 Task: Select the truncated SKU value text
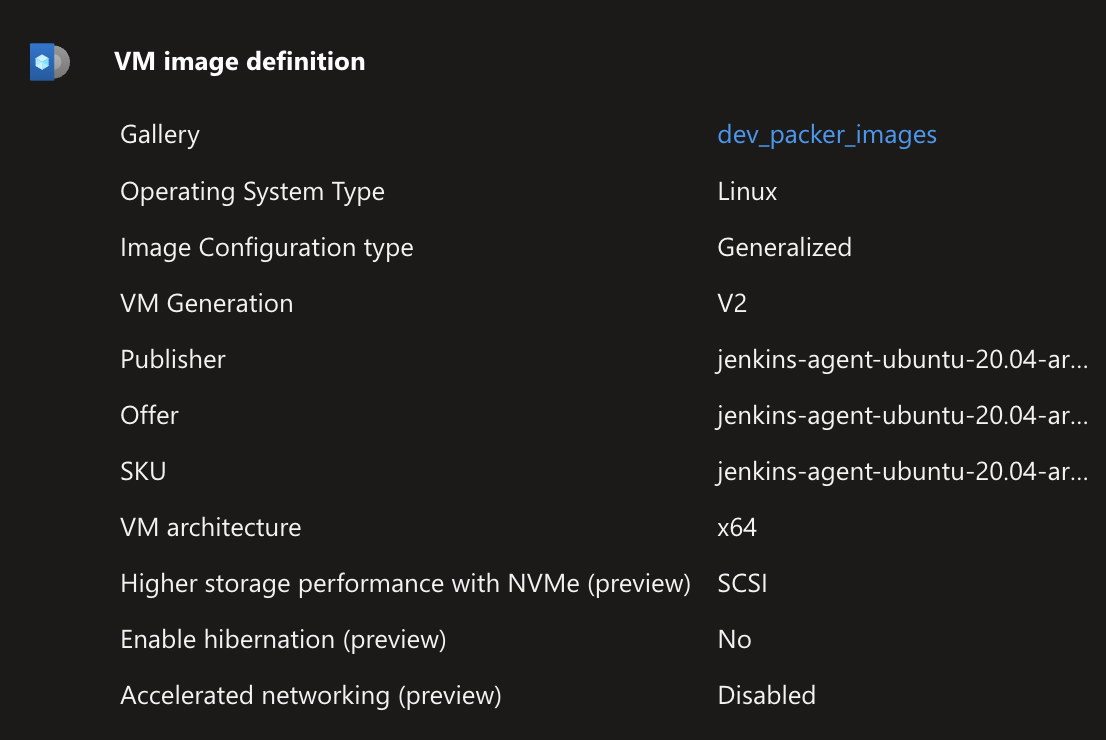pos(900,471)
